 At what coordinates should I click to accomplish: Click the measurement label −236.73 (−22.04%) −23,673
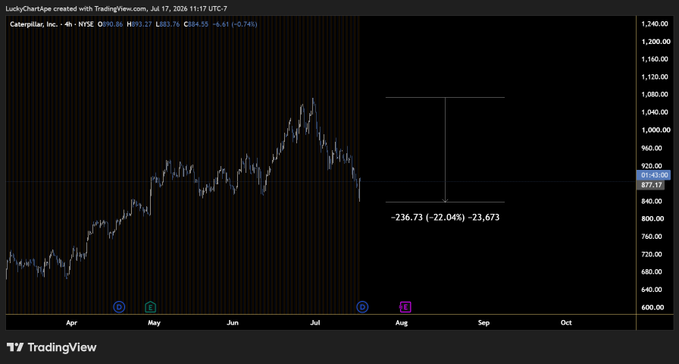tap(445, 217)
